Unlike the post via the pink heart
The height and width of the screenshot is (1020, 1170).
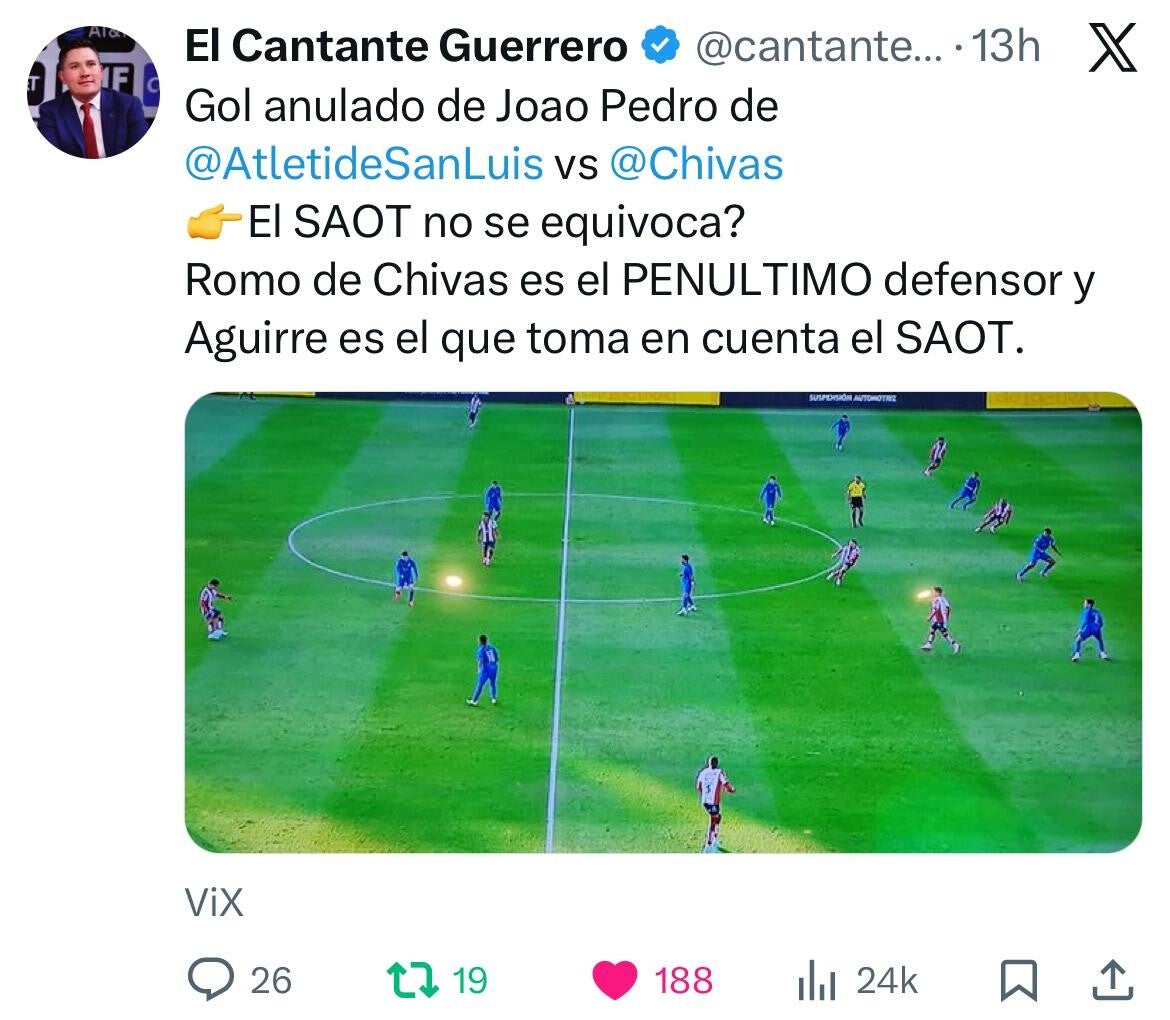pyautogui.click(x=614, y=980)
